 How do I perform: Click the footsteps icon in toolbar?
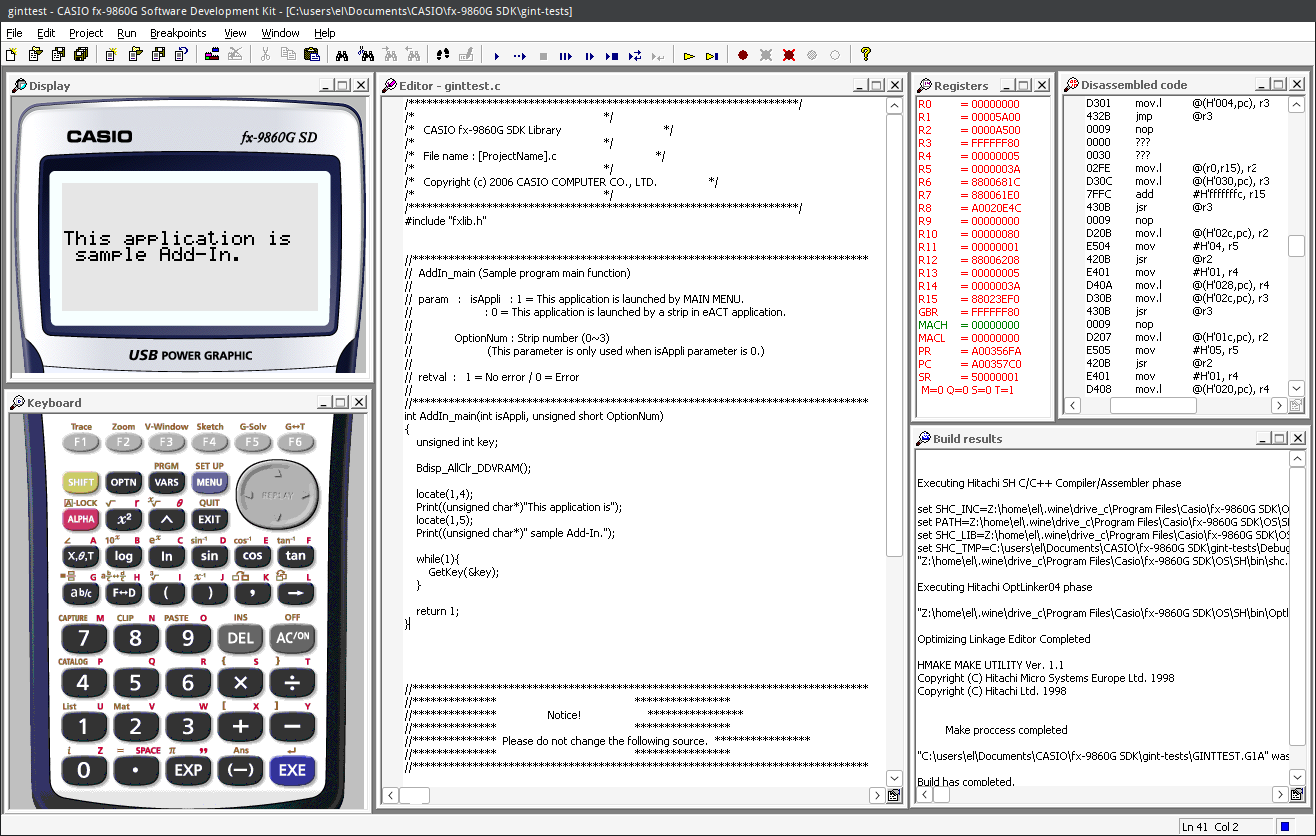click(441, 55)
